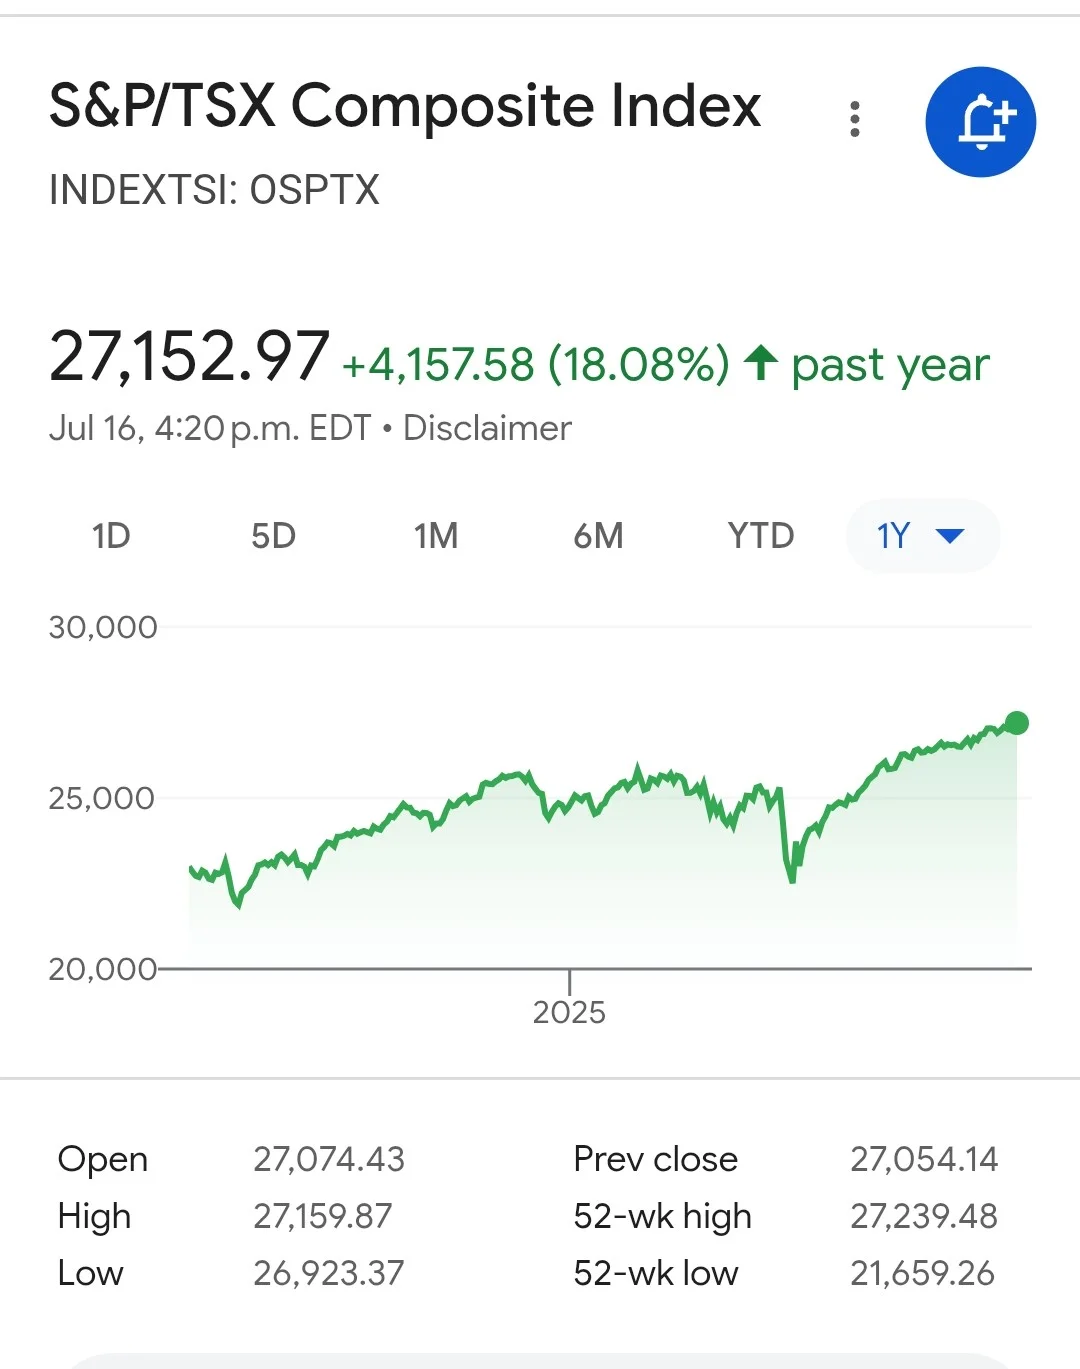
Task: Tap the 52-wk high value 27,239.48
Action: pyautogui.click(x=923, y=1216)
